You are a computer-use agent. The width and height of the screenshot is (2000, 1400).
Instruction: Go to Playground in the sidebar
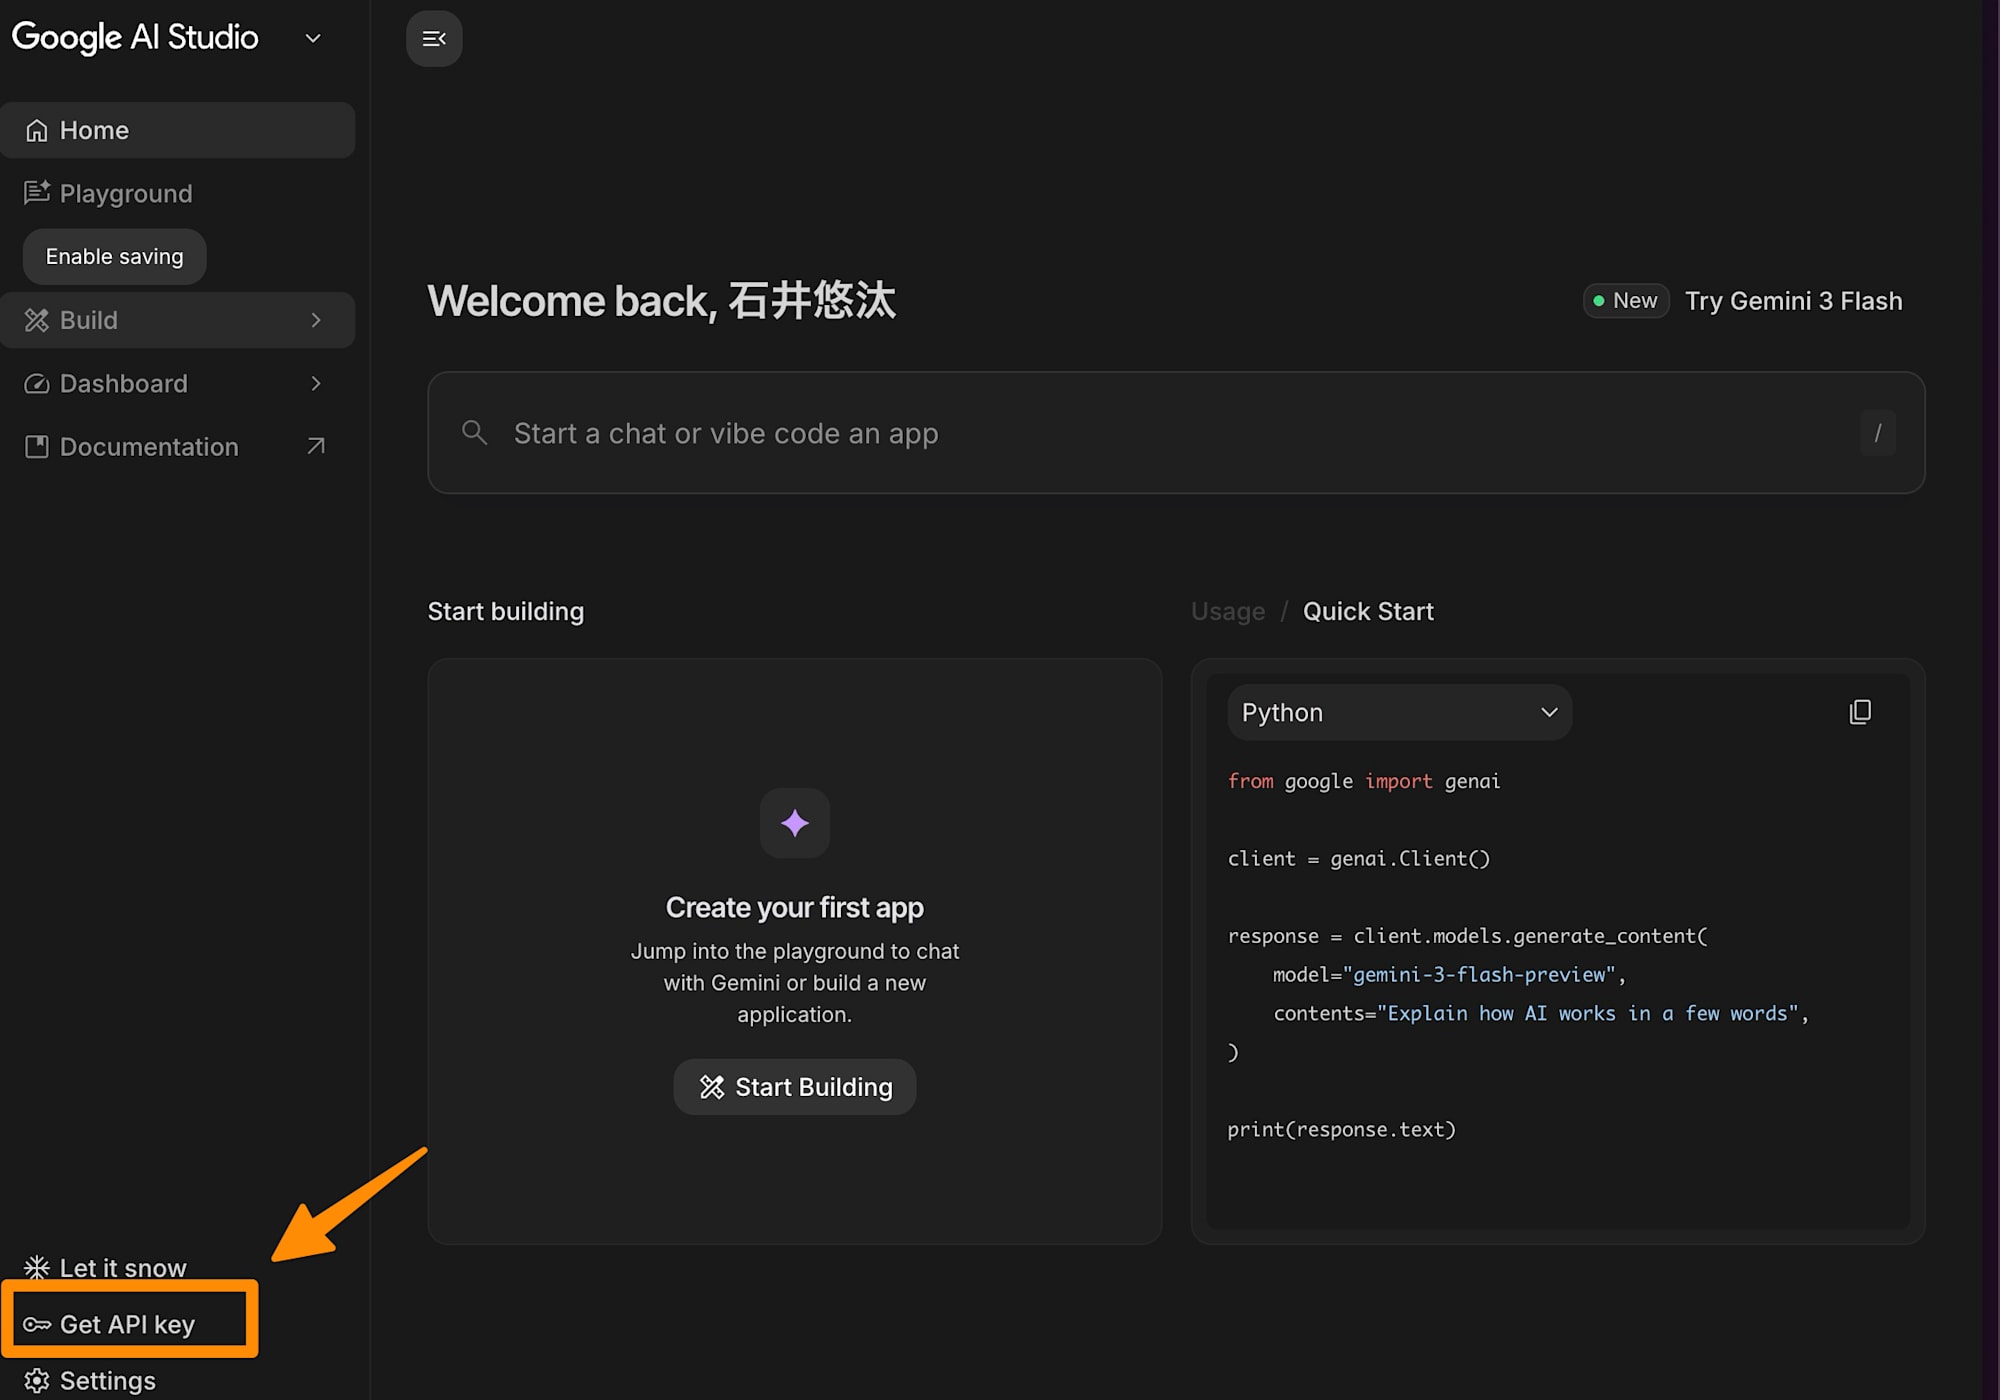tap(126, 193)
